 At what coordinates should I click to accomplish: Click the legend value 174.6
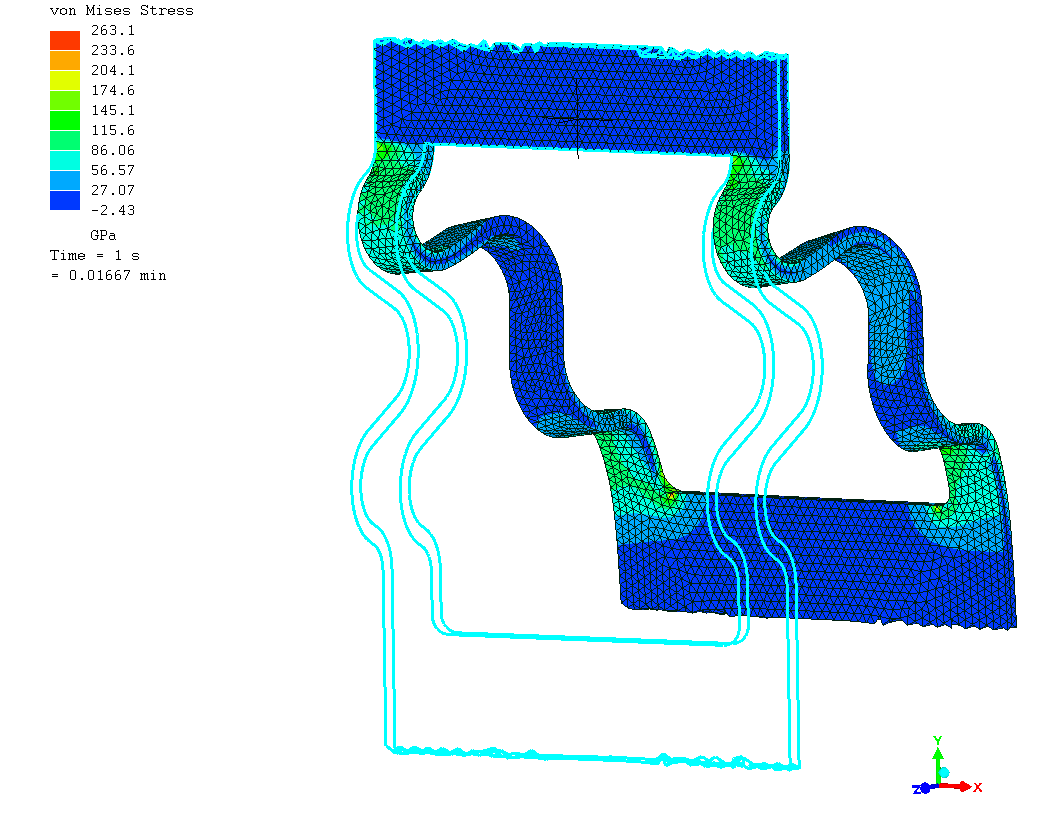pyautogui.click(x=113, y=90)
